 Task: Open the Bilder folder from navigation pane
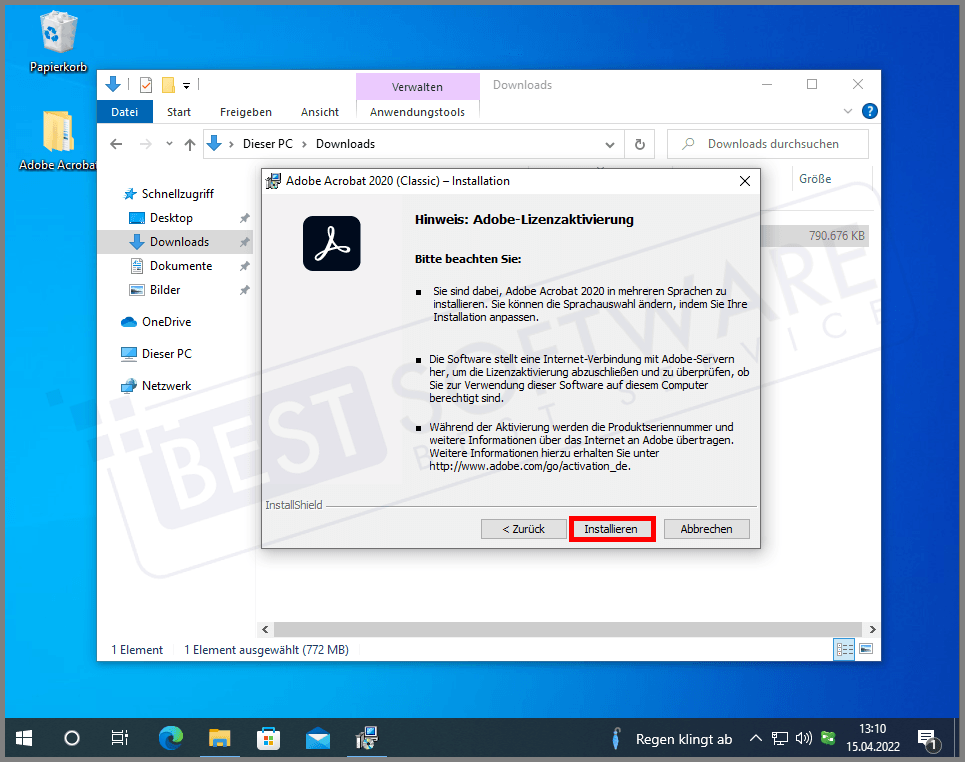pyautogui.click(x=170, y=289)
